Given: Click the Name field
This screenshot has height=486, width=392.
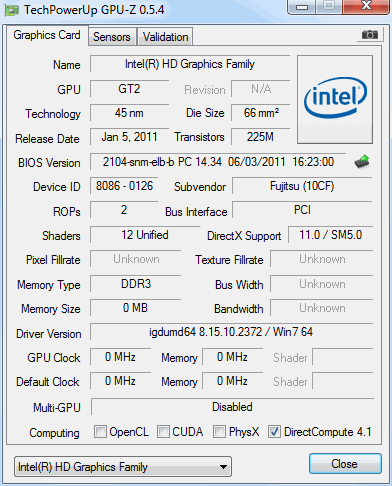Looking at the screenshot, I should (190, 64).
